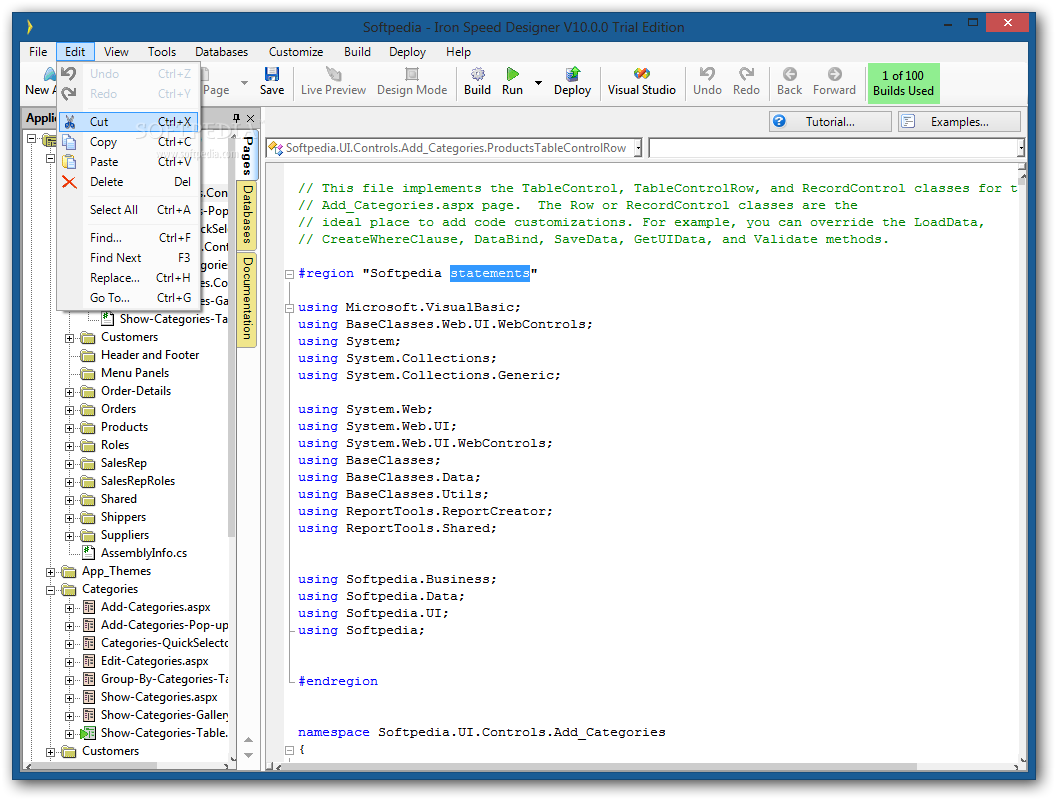Select the Pages side tab
Screen dimensions: 1056x800
pyautogui.click(x=247, y=156)
